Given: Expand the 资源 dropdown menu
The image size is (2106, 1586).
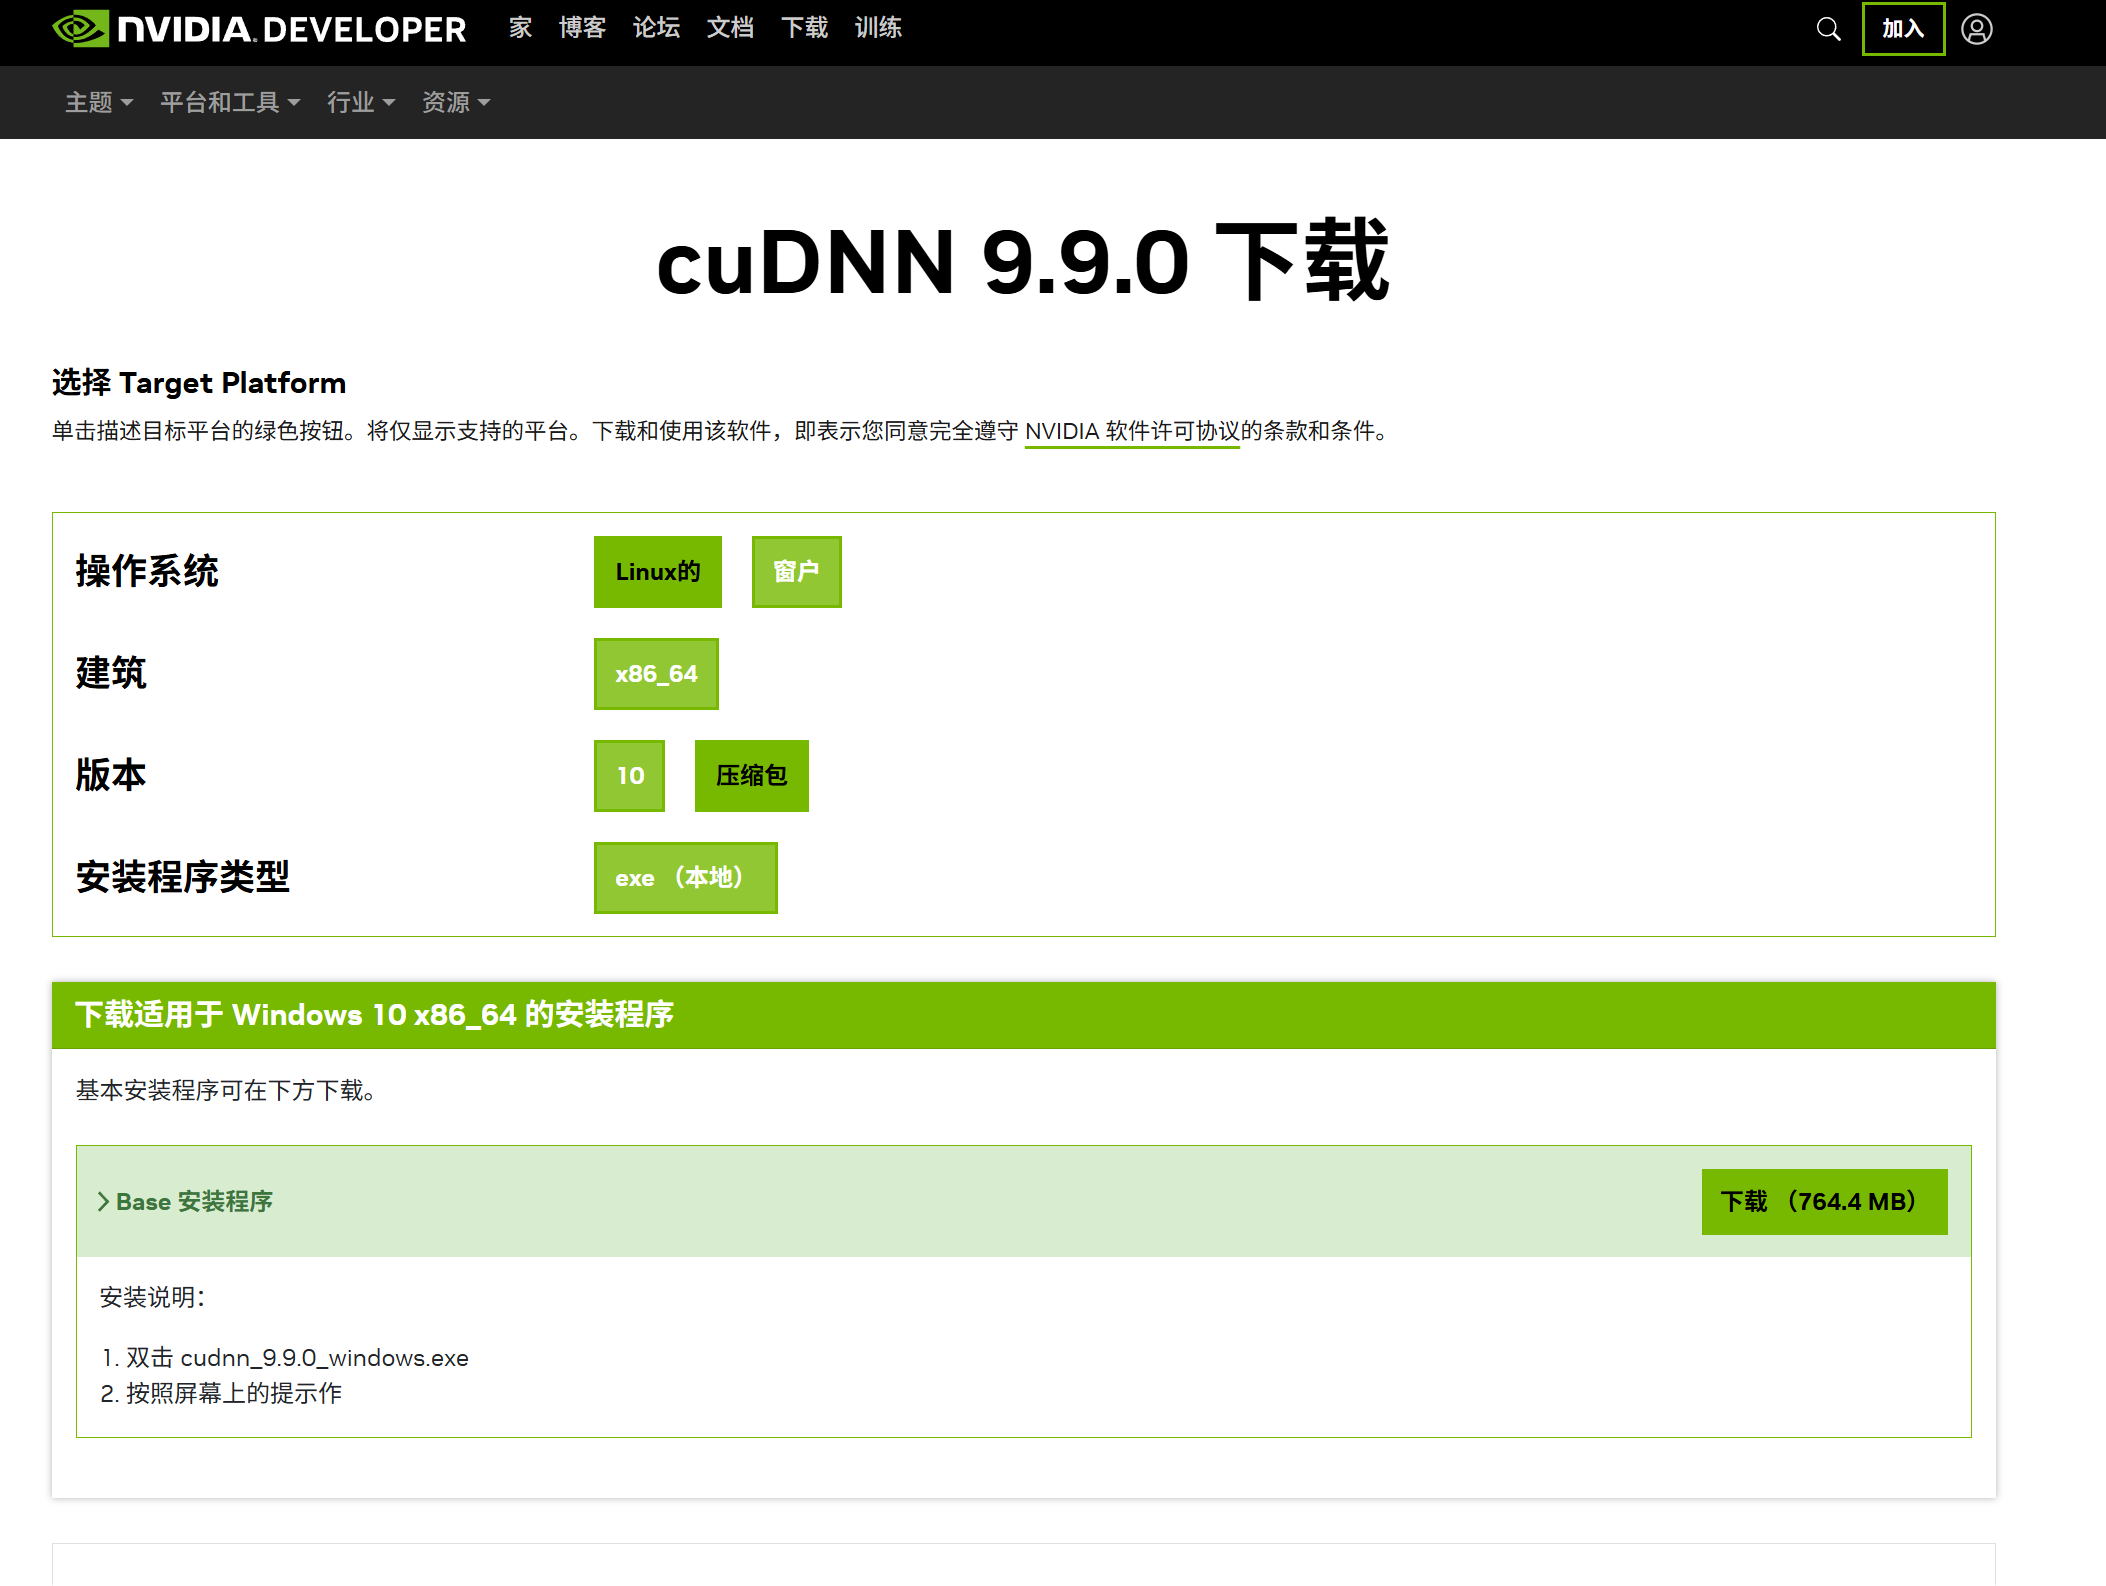Looking at the screenshot, I should pyautogui.click(x=456, y=102).
